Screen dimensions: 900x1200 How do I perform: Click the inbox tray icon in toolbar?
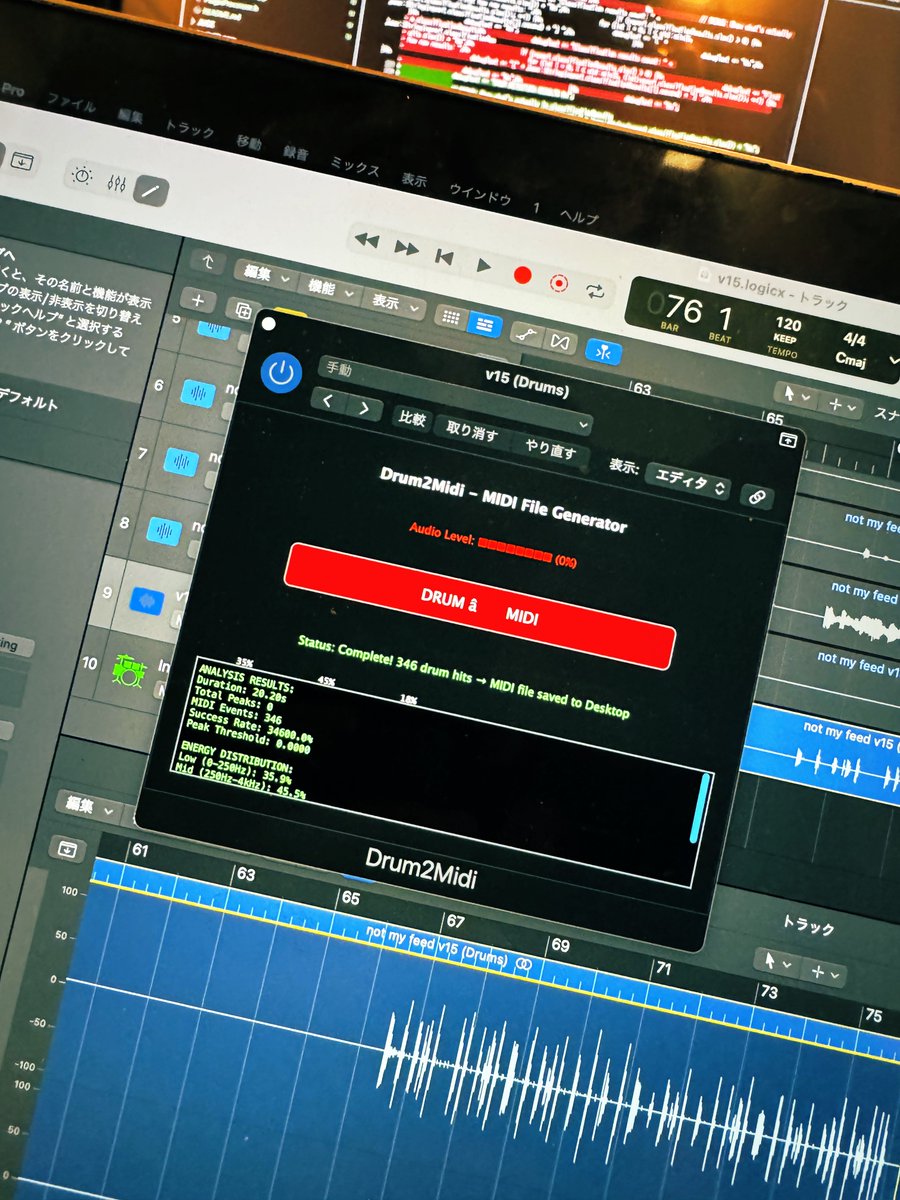pyautogui.click(x=22, y=160)
